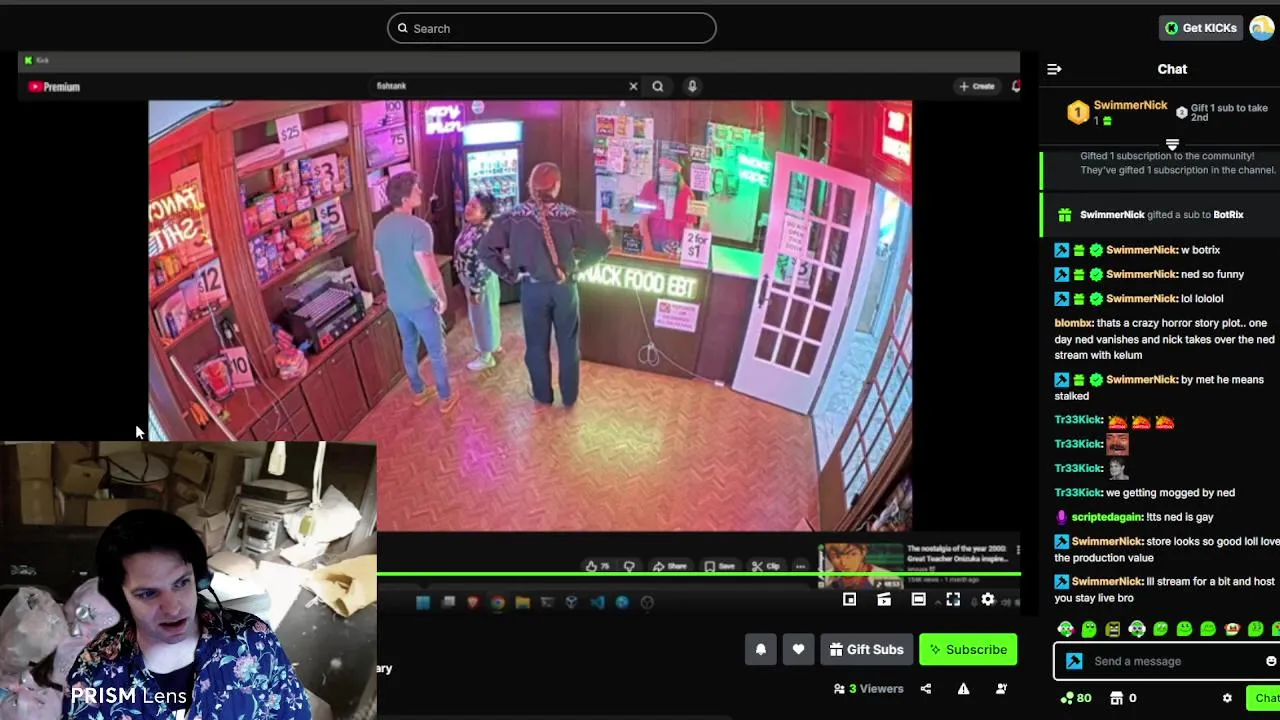Expand the pinned leaderboard chevron in chat
The height and width of the screenshot is (720, 1280).
[1172, 145]
